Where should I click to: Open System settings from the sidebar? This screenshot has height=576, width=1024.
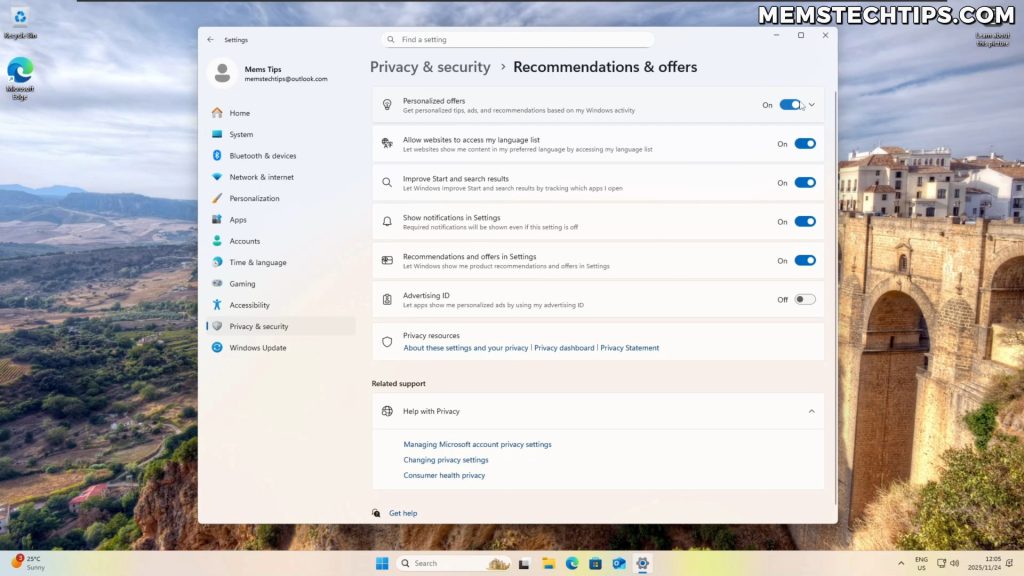(x=241, y=134)
